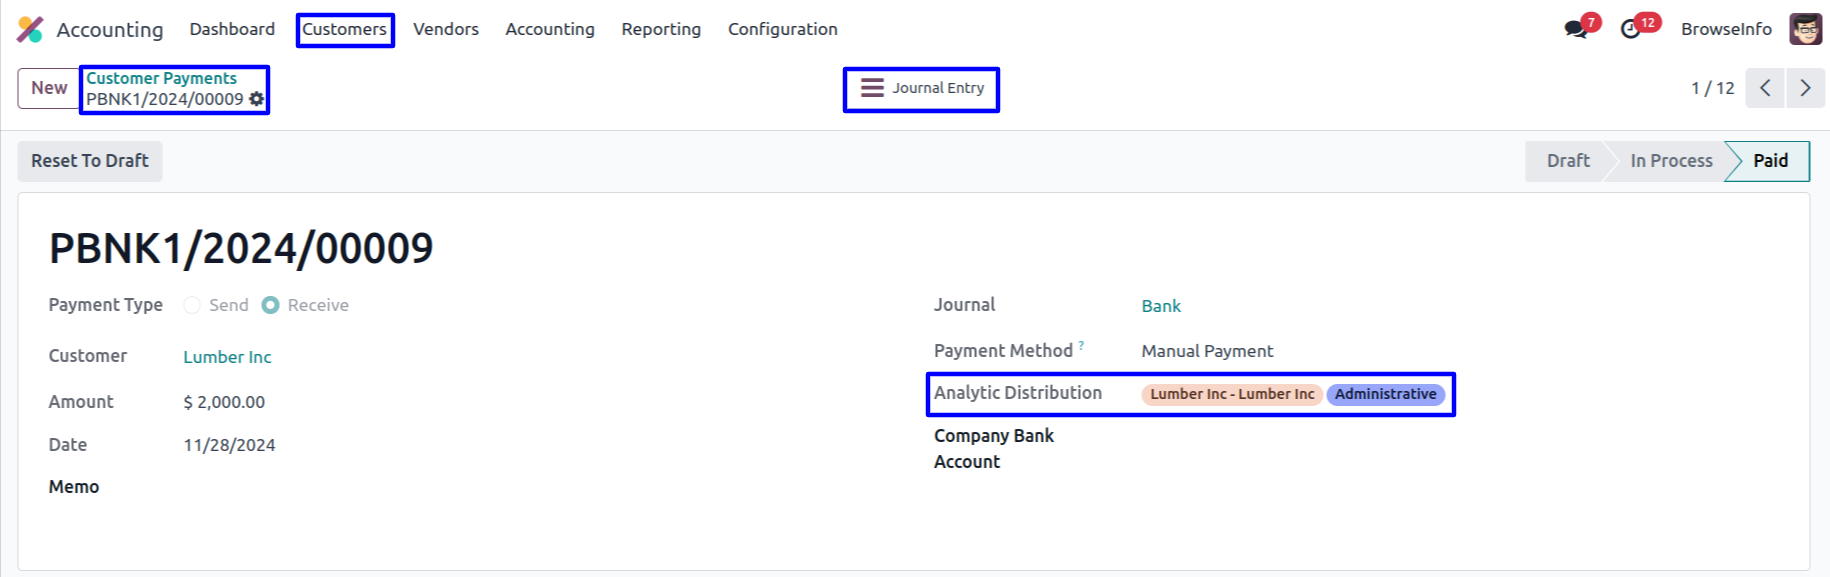Click the Paid status stage
This screenshot has height=577, width=1830.
click(1769, 161)
